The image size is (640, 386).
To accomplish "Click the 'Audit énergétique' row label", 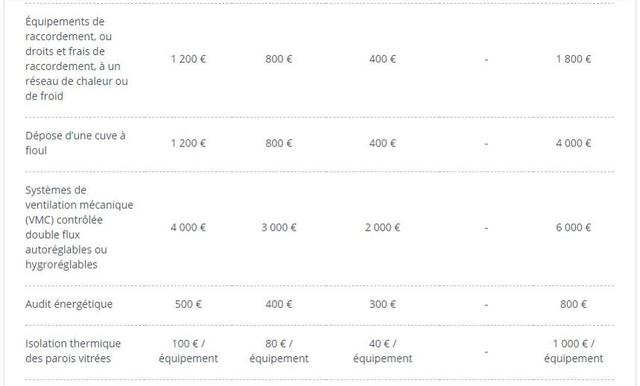I will click(69, 304).
